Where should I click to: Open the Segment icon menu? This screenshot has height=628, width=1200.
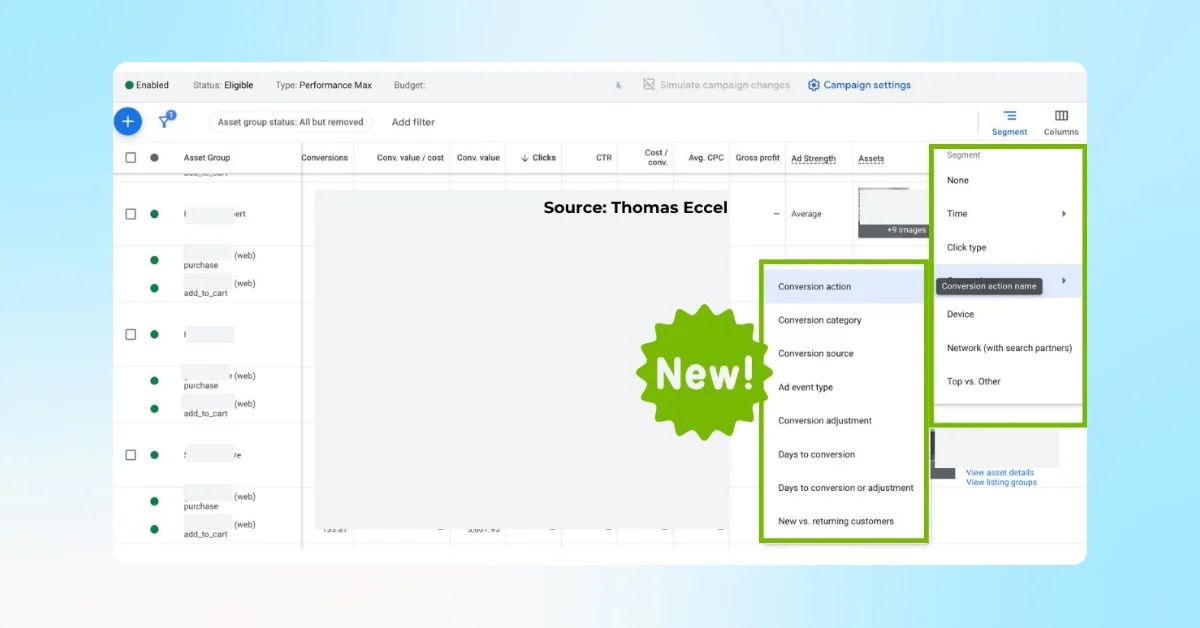(1009, 116)
